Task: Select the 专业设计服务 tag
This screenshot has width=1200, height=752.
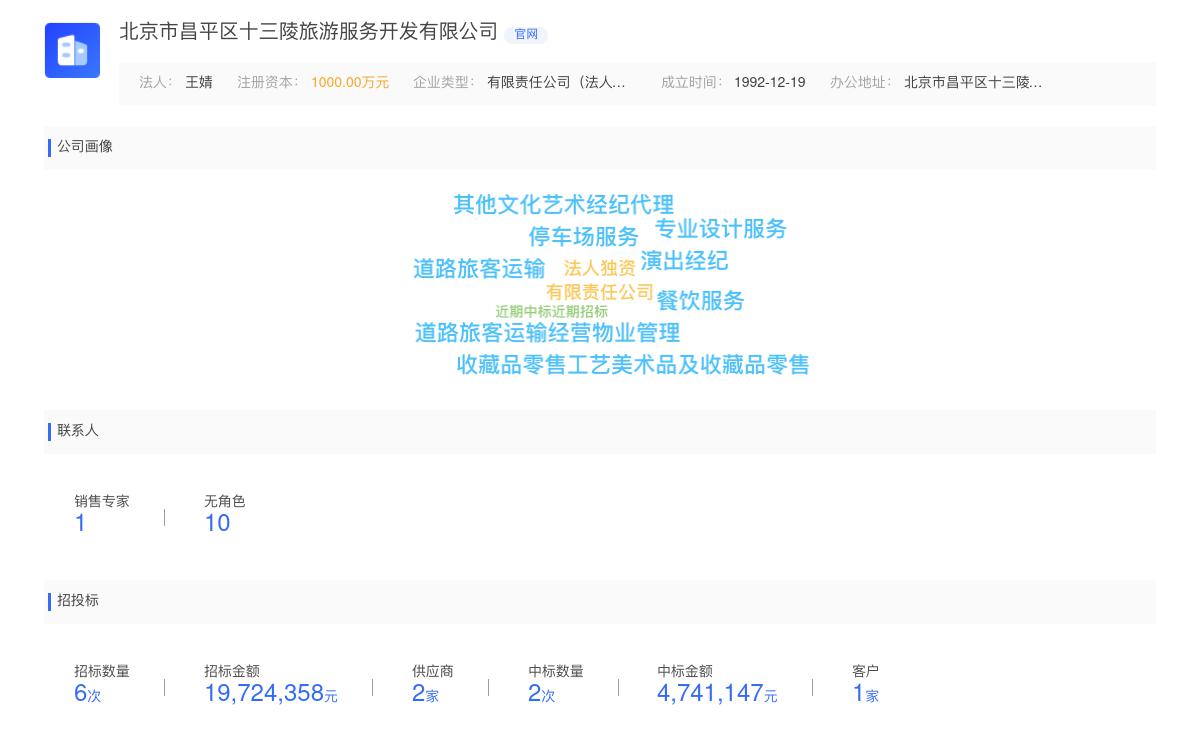Action: [x=720, y=229]
